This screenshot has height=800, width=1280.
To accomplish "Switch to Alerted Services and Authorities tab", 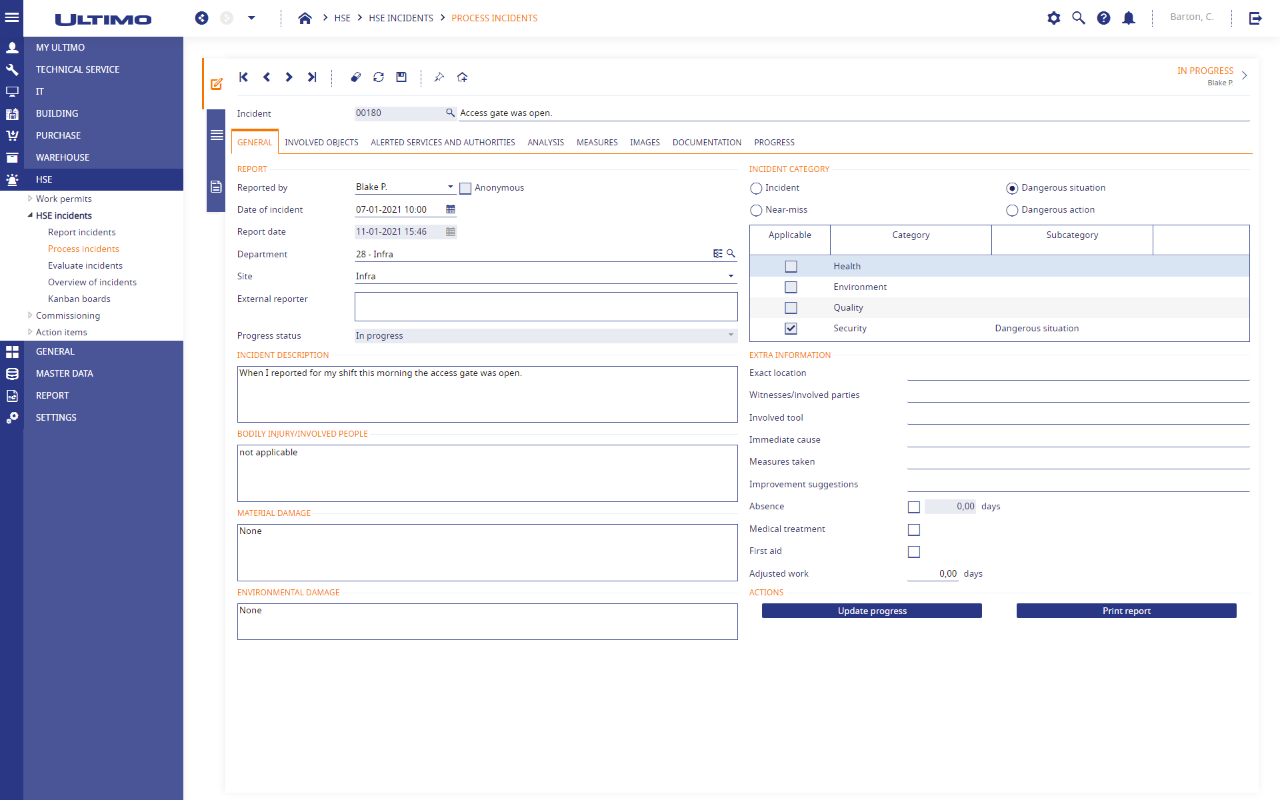I will 443,143.
